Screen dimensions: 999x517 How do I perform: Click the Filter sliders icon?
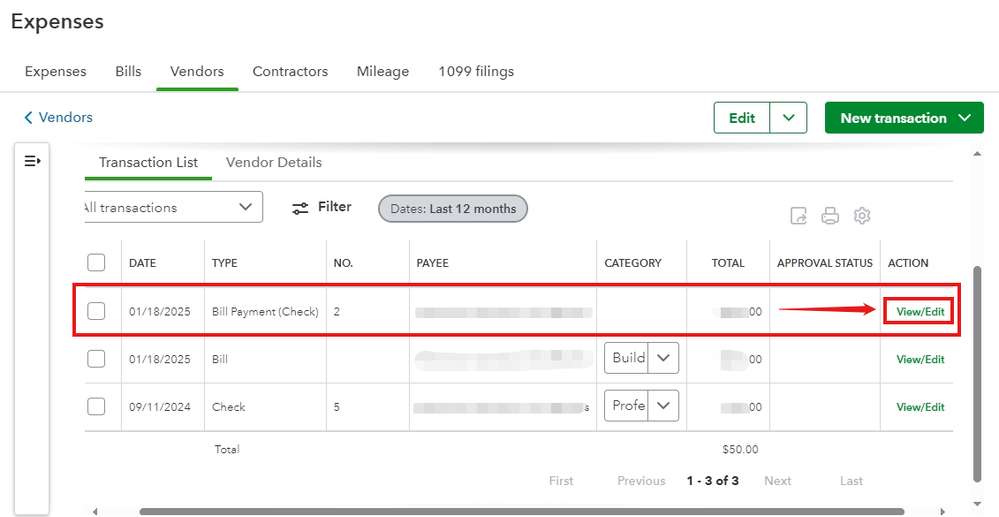pyautogui.click(x=300, y=208)
